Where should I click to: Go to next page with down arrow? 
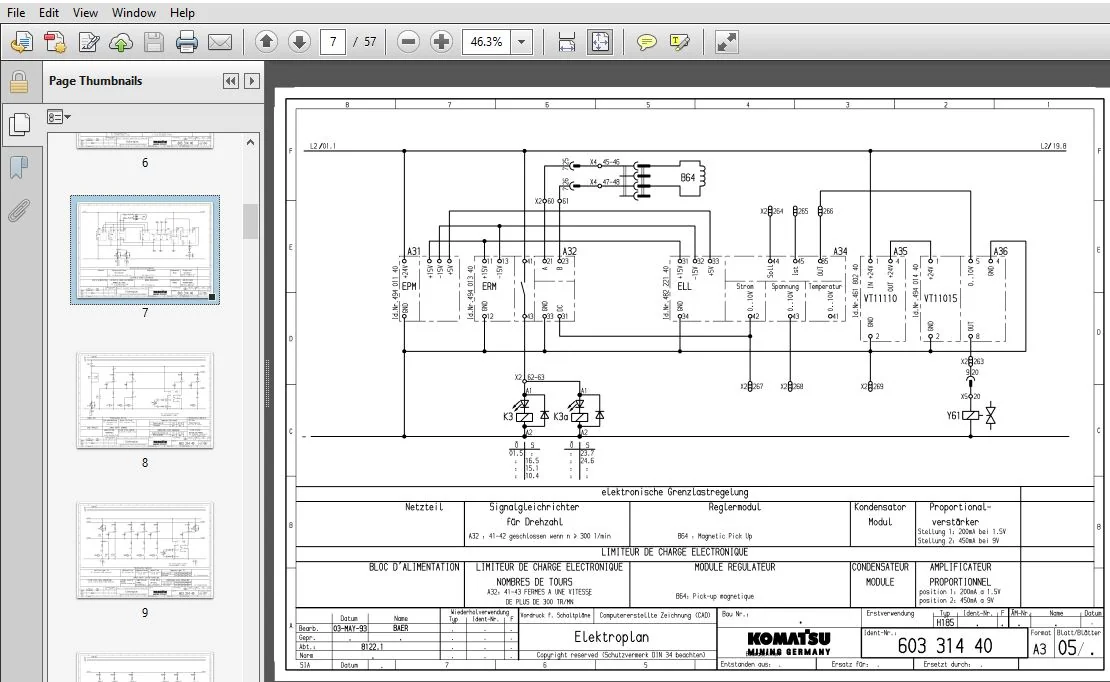click(x=299, y=42)
